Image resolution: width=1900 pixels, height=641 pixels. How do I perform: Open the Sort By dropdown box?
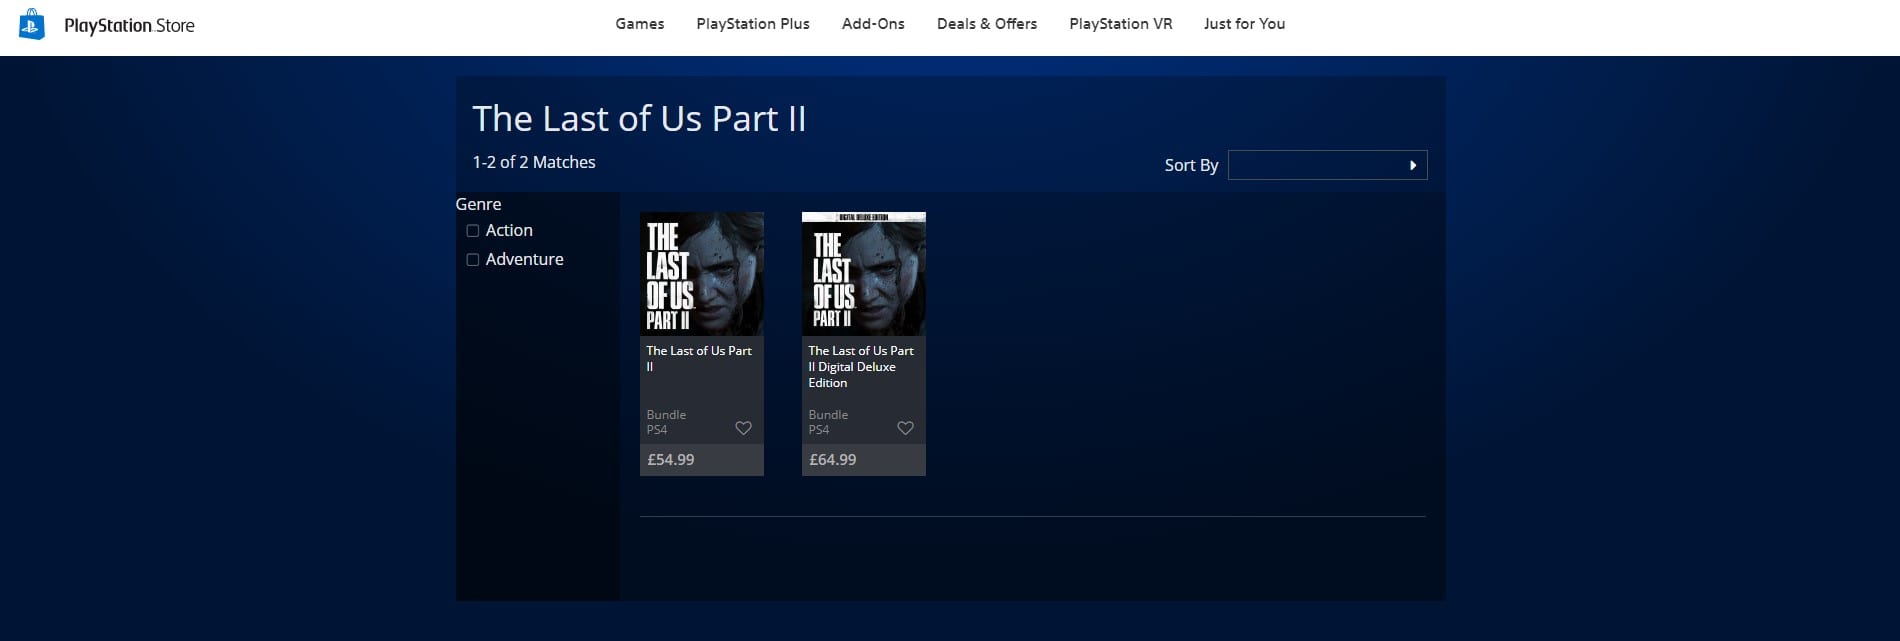click(1326, 165)
